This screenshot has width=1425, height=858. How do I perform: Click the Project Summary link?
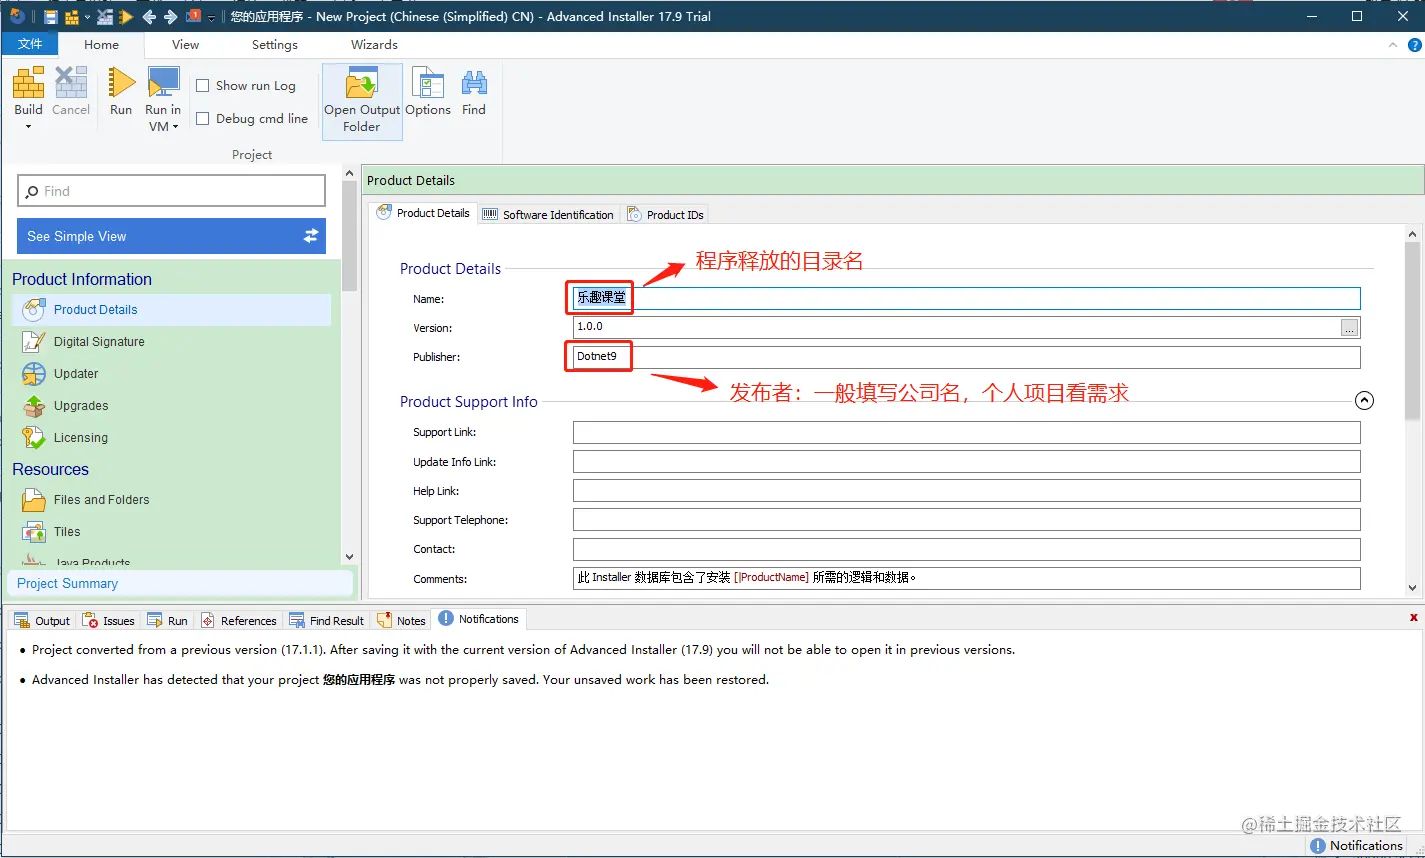click(x=67, y=583)
